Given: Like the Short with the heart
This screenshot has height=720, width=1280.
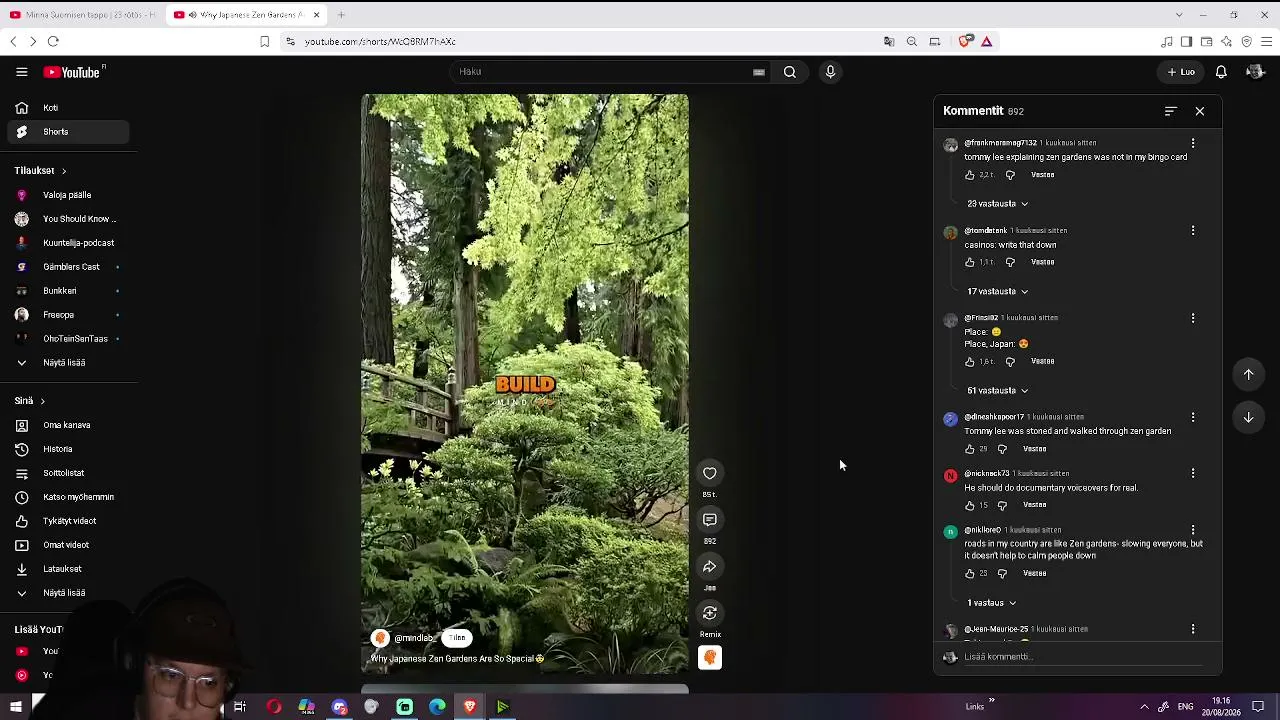Looking at the screenshot, I should point(710,474).
